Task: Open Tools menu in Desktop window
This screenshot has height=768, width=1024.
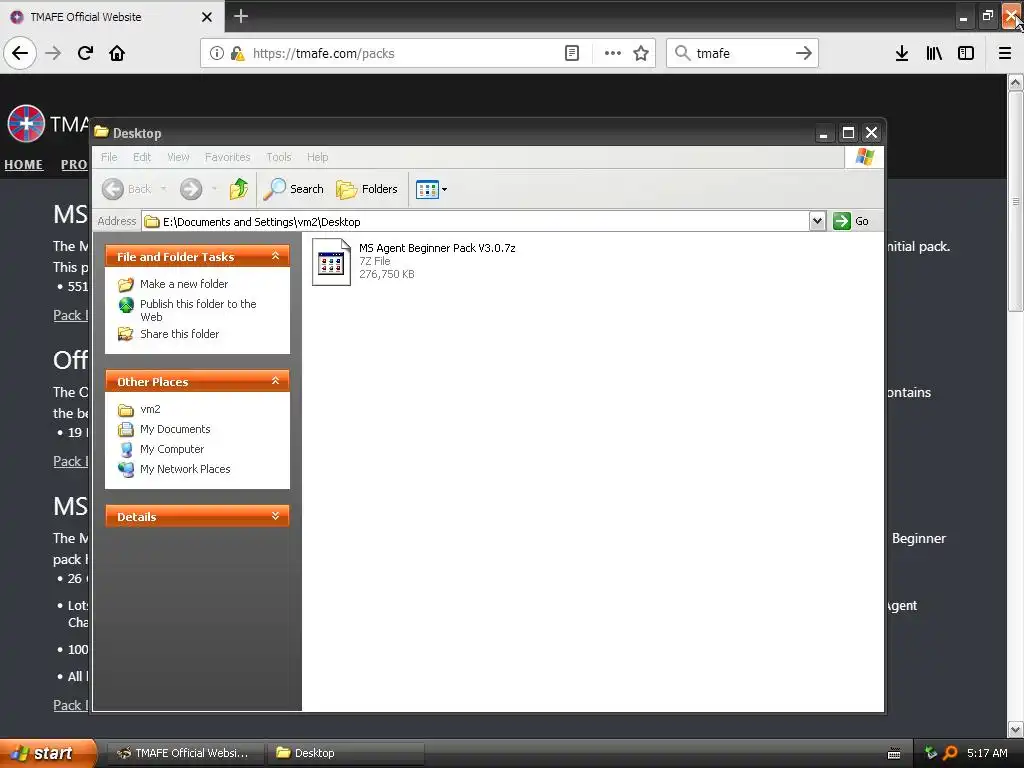Action: [278, 157]
